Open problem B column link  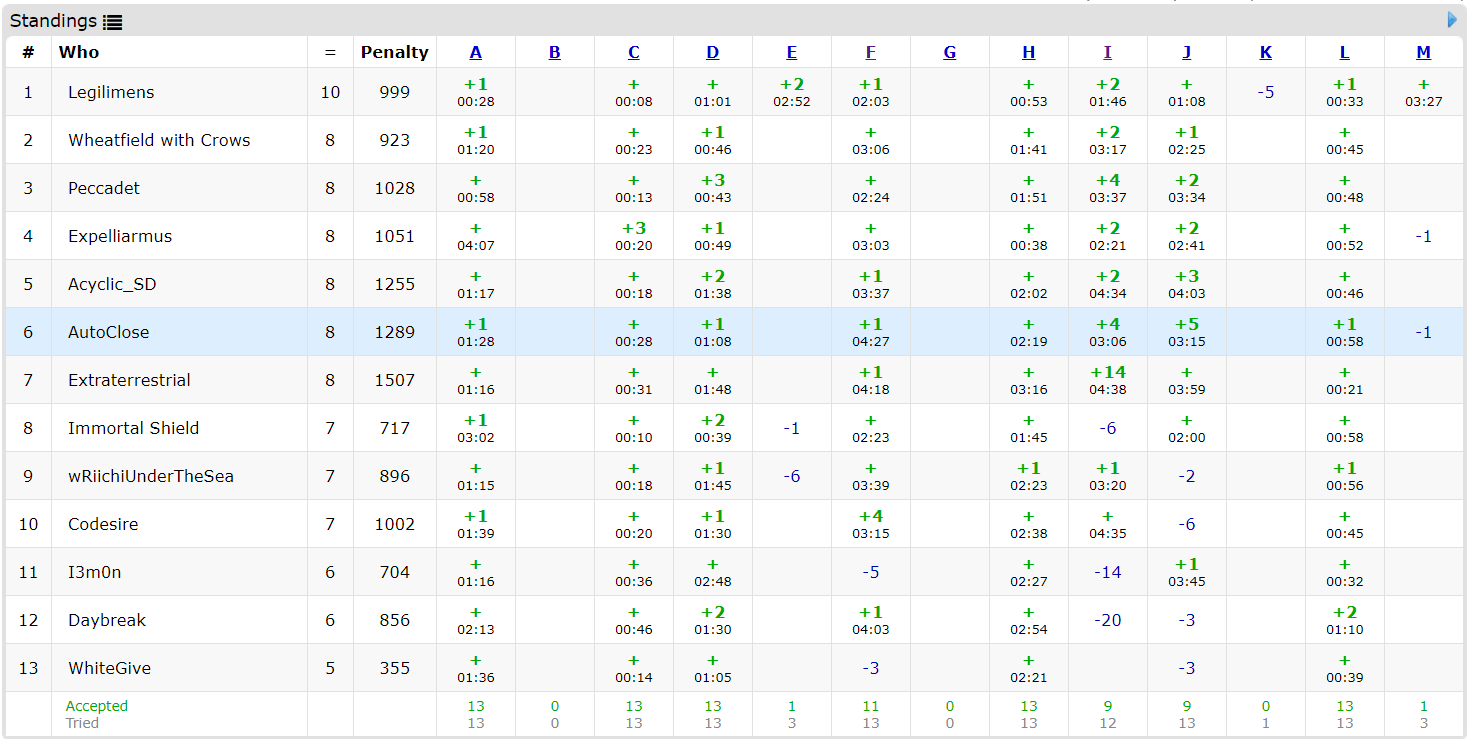pyautogui.click(x=554, y=53)
